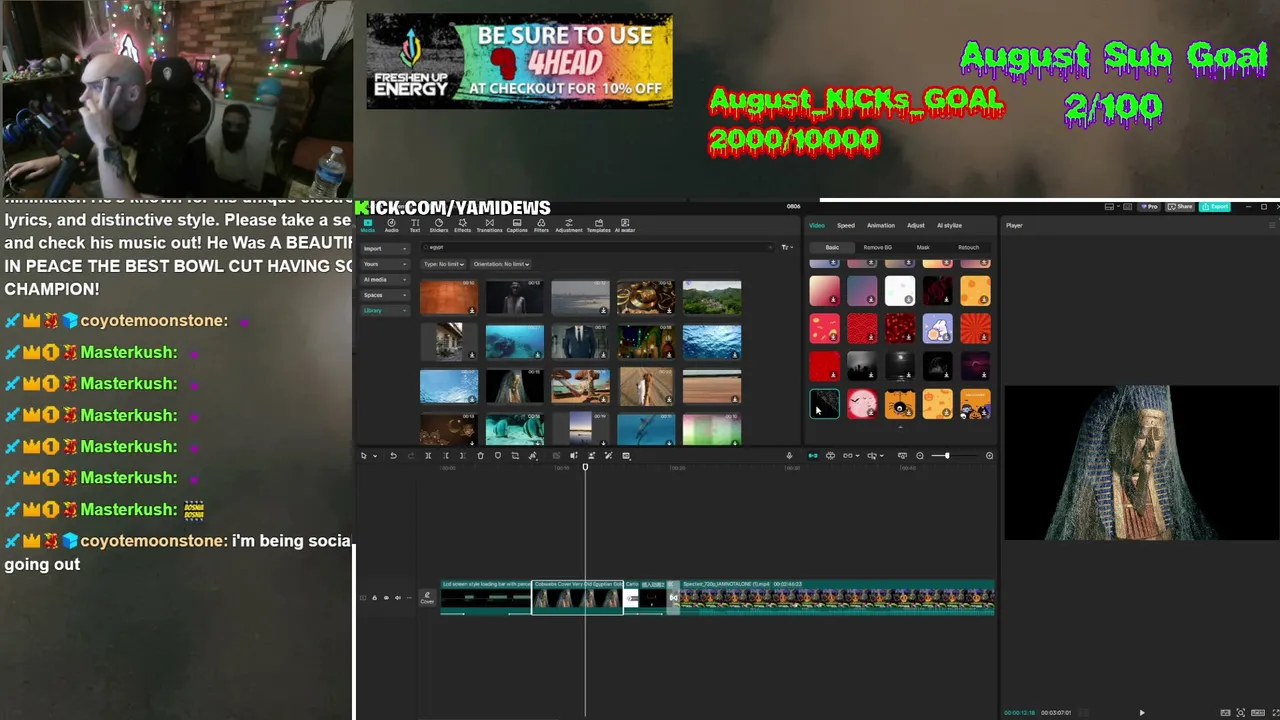The height and width of the screenshot is (720, 1280).
Task: Toggle the main track magnet
Action: coord(812,456)
